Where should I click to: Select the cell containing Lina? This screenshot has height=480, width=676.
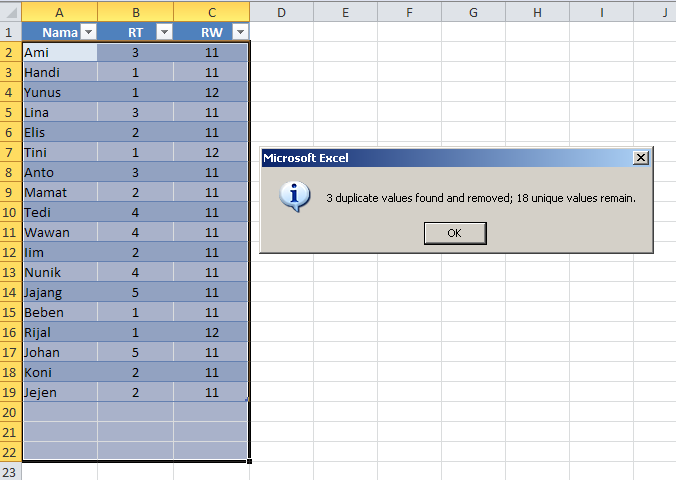[59, 112]
